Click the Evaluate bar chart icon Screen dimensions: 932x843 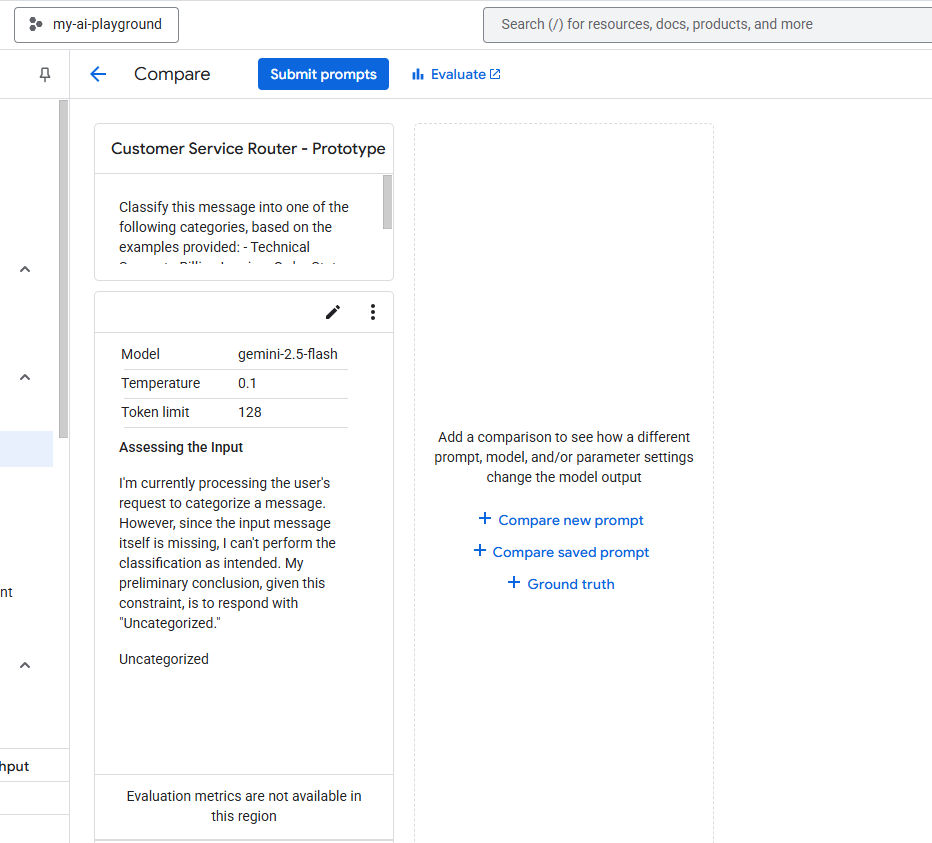(418, 74)
